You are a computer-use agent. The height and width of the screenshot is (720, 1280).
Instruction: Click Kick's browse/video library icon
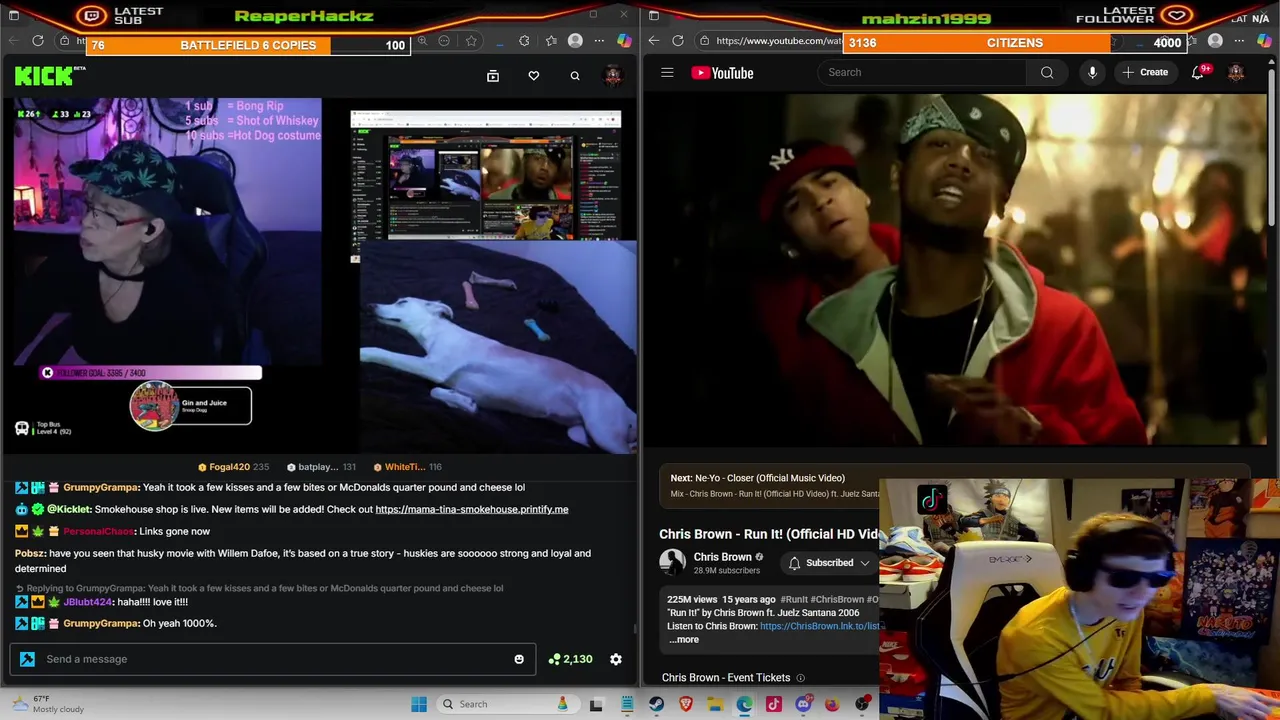(x=493, y=76)
